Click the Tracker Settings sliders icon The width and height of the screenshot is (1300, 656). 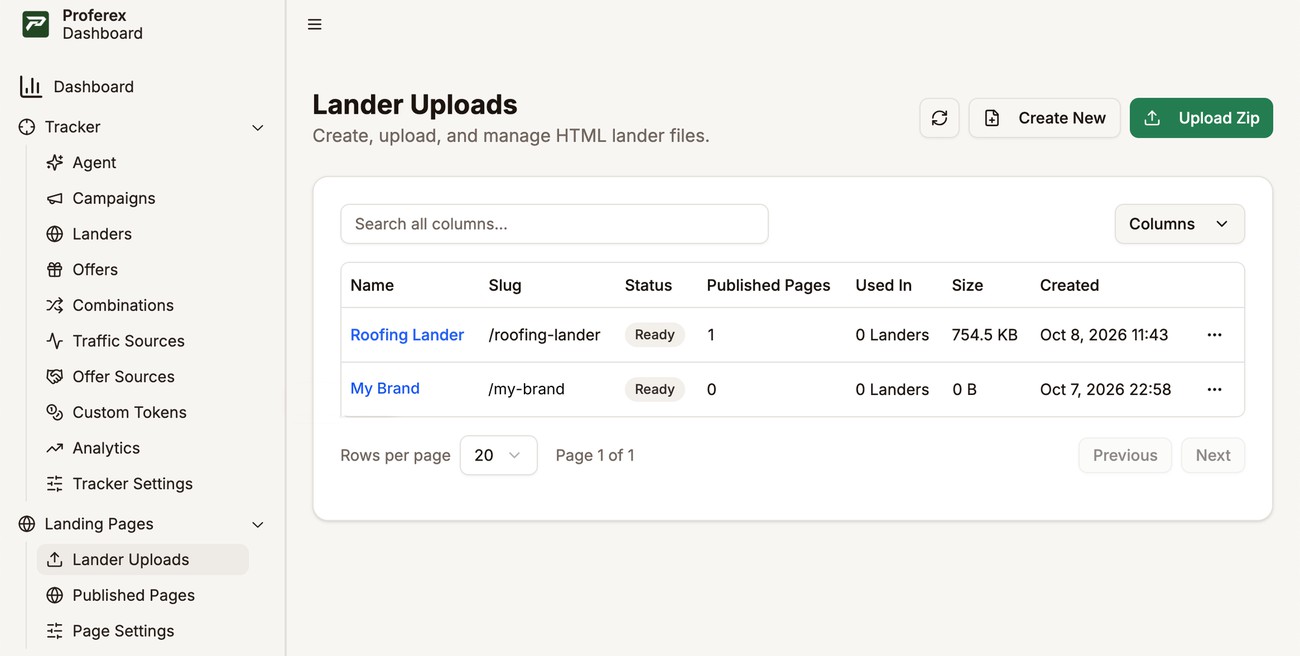pyautogui.click(x=55, y=484)
